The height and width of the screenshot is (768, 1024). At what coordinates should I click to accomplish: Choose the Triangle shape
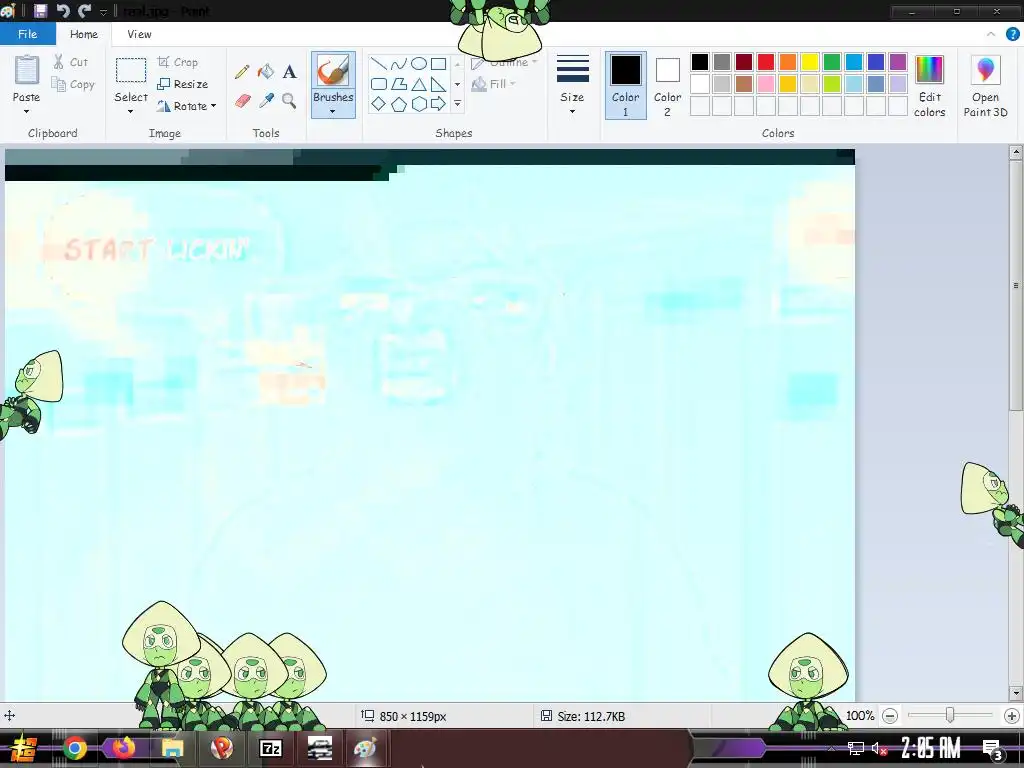pyautogui.click(x=419, y=84)
